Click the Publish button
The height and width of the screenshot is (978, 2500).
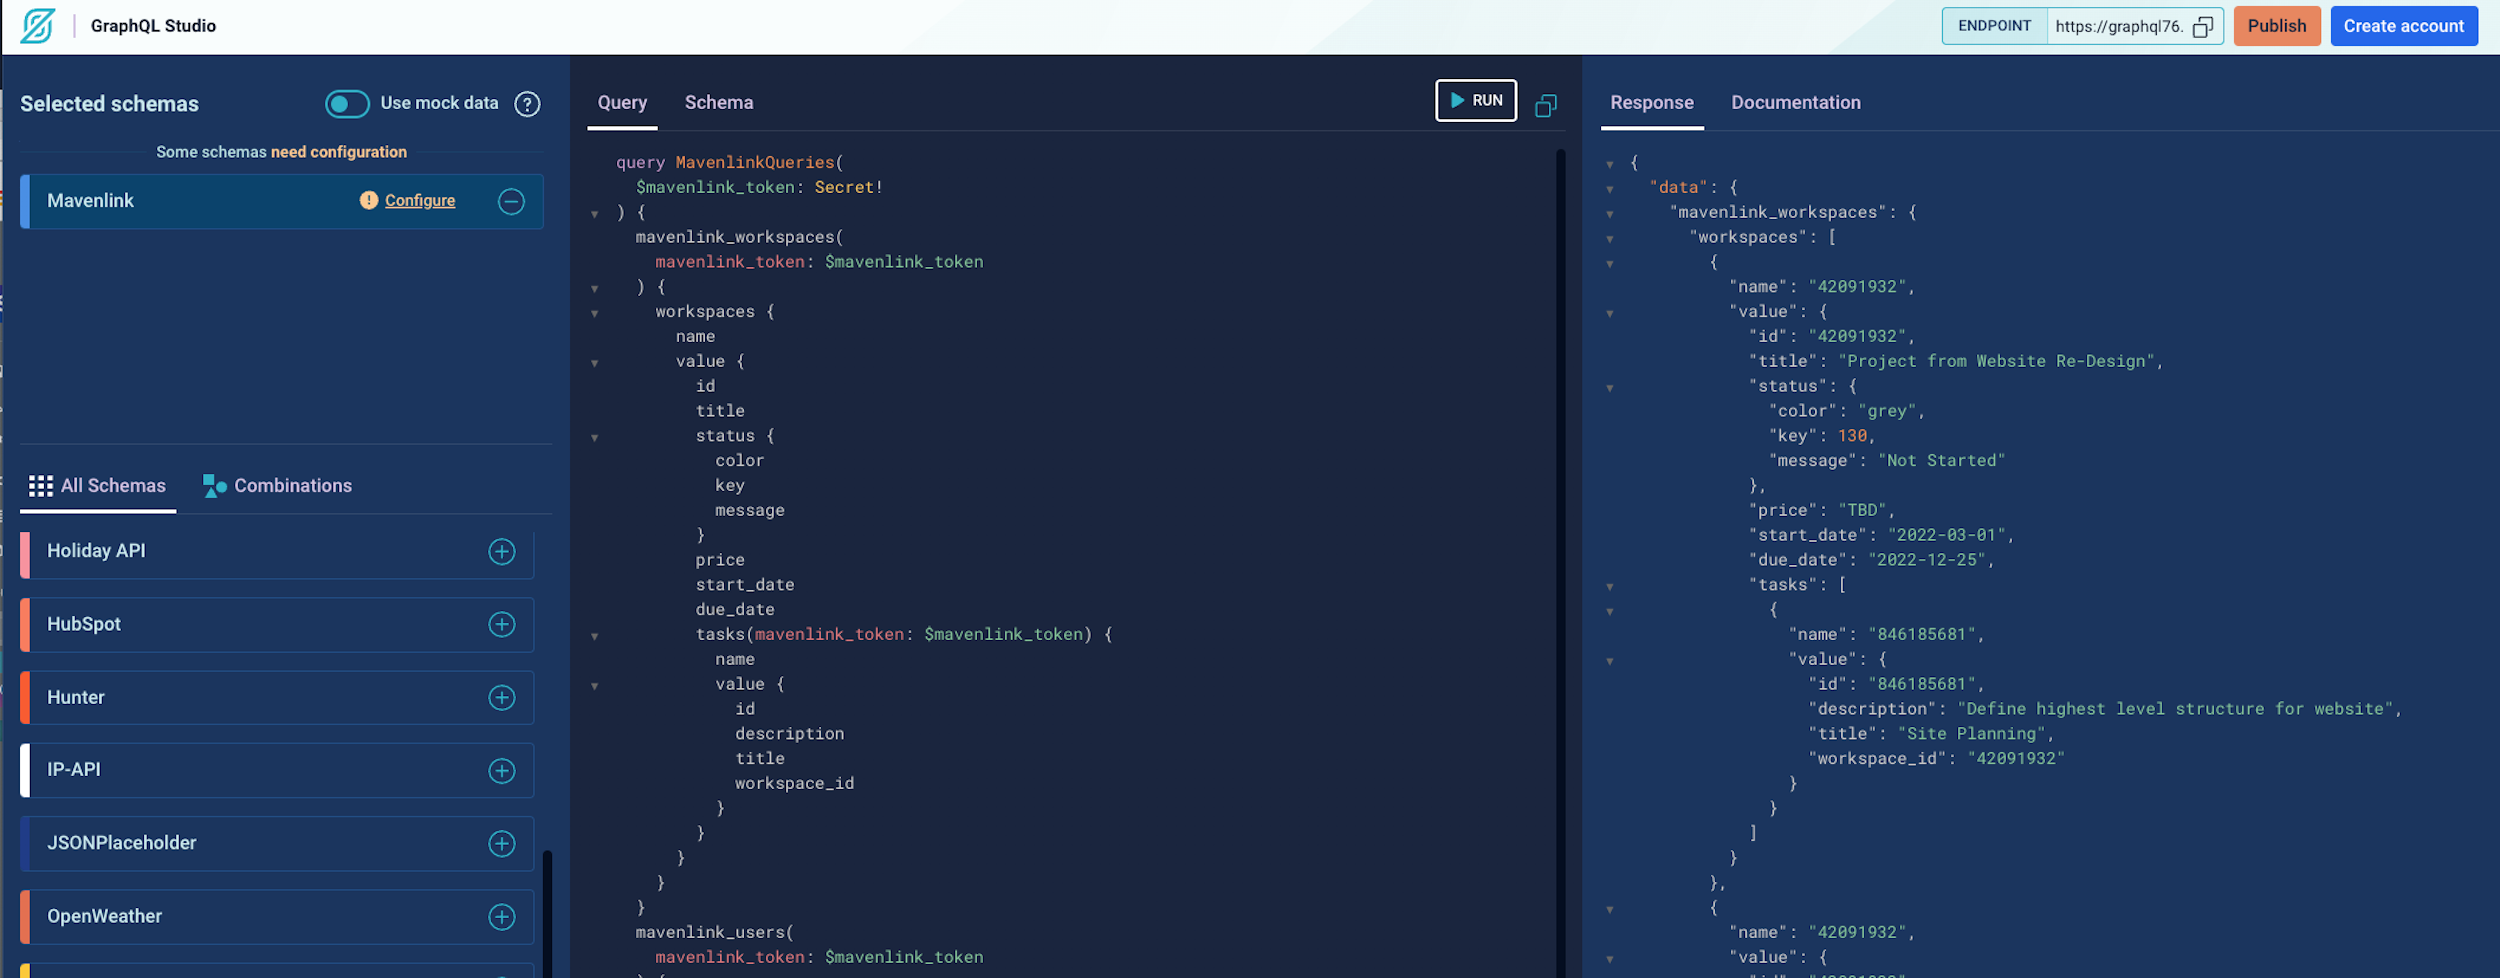point(2277,26)
